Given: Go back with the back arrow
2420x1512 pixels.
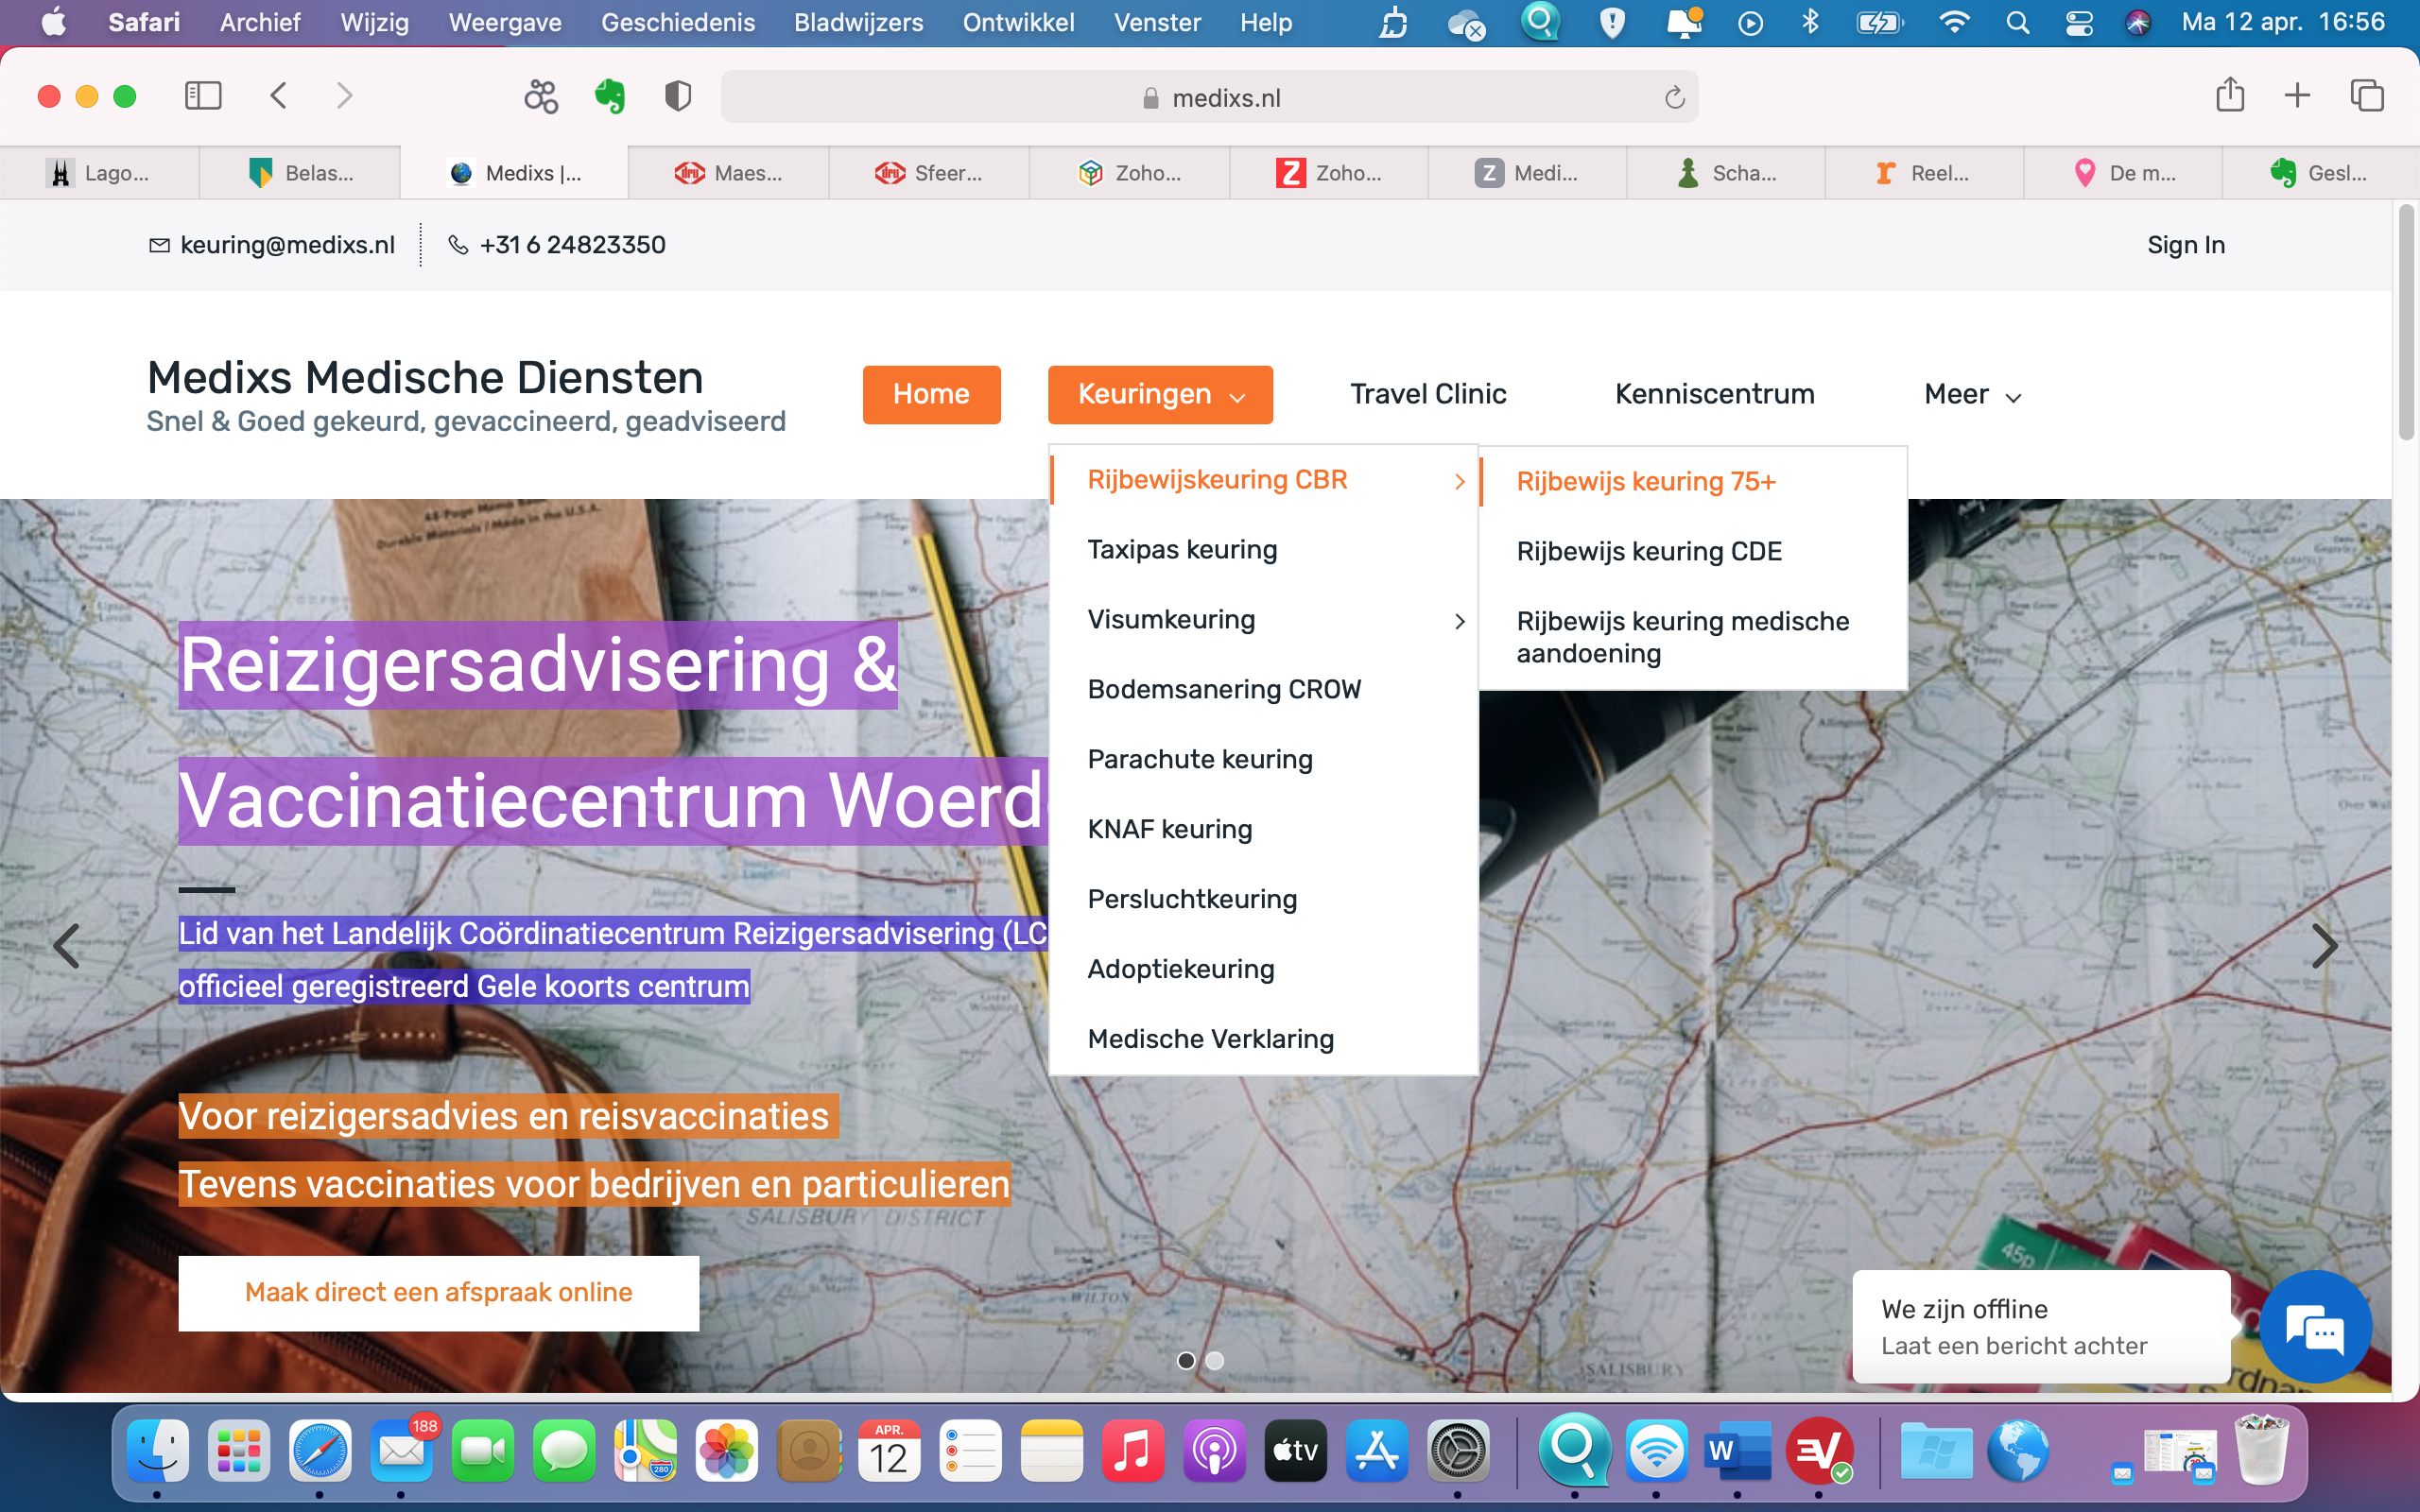Looking at the screenshot, I should coord(279,96).
